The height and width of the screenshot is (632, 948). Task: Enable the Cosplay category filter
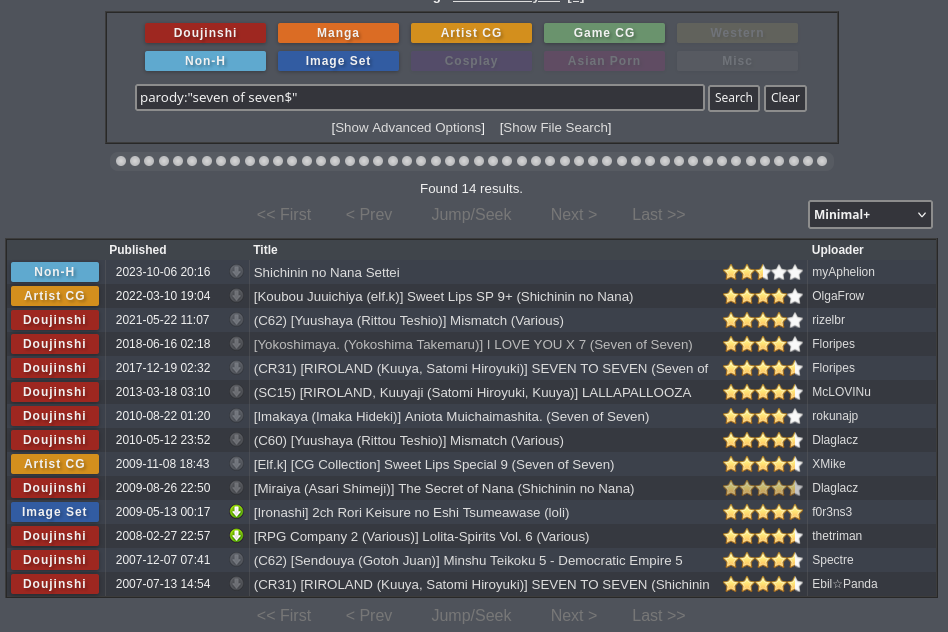pos(471,60)
